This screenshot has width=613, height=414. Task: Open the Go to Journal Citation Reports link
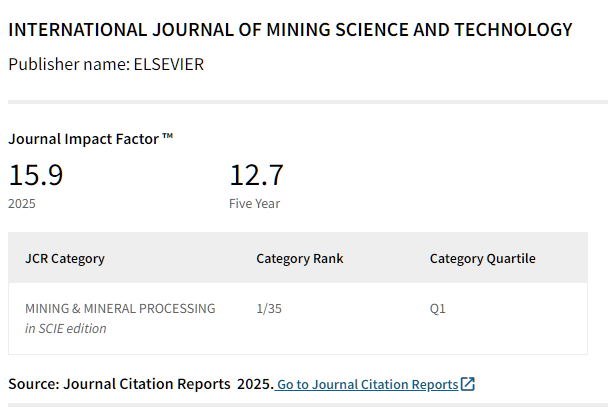[367, 385]
